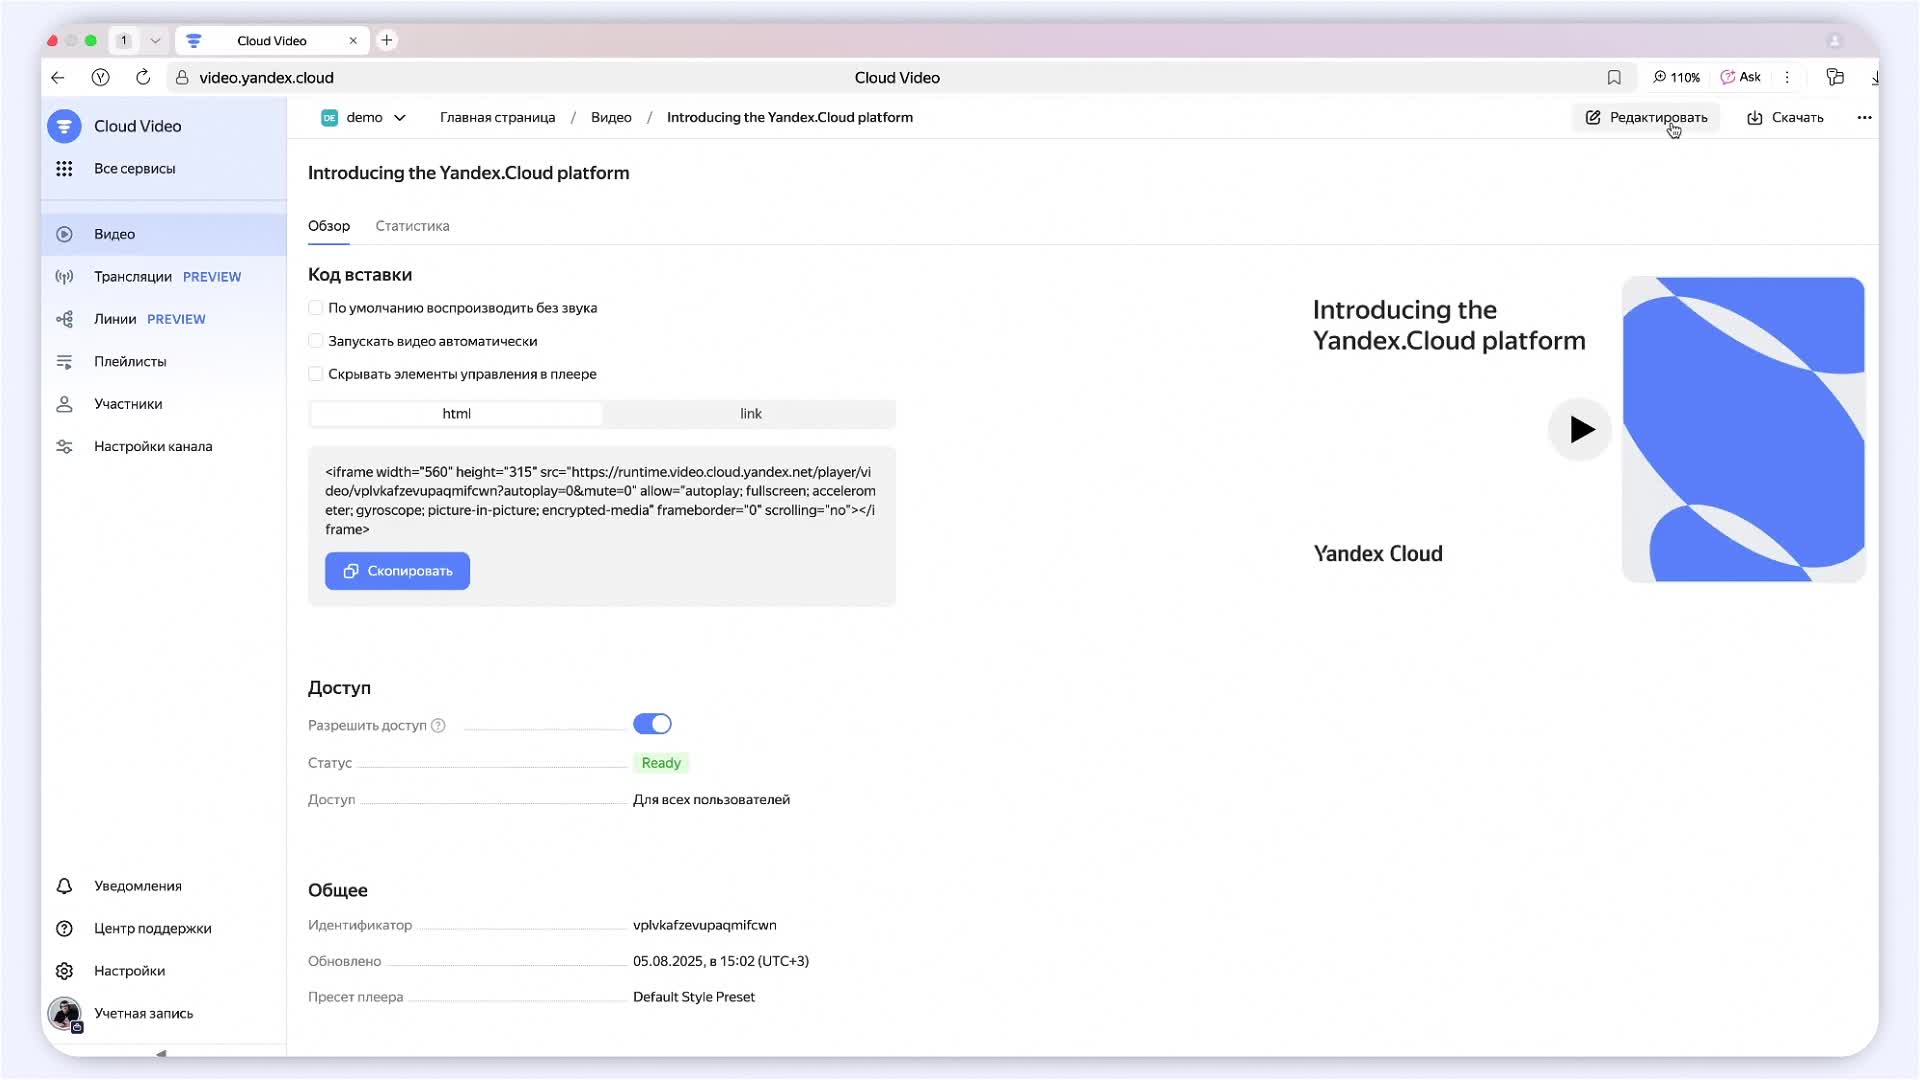Go back with browser back arrow
Screen dimensions: 1920x1080
[58, 77]
